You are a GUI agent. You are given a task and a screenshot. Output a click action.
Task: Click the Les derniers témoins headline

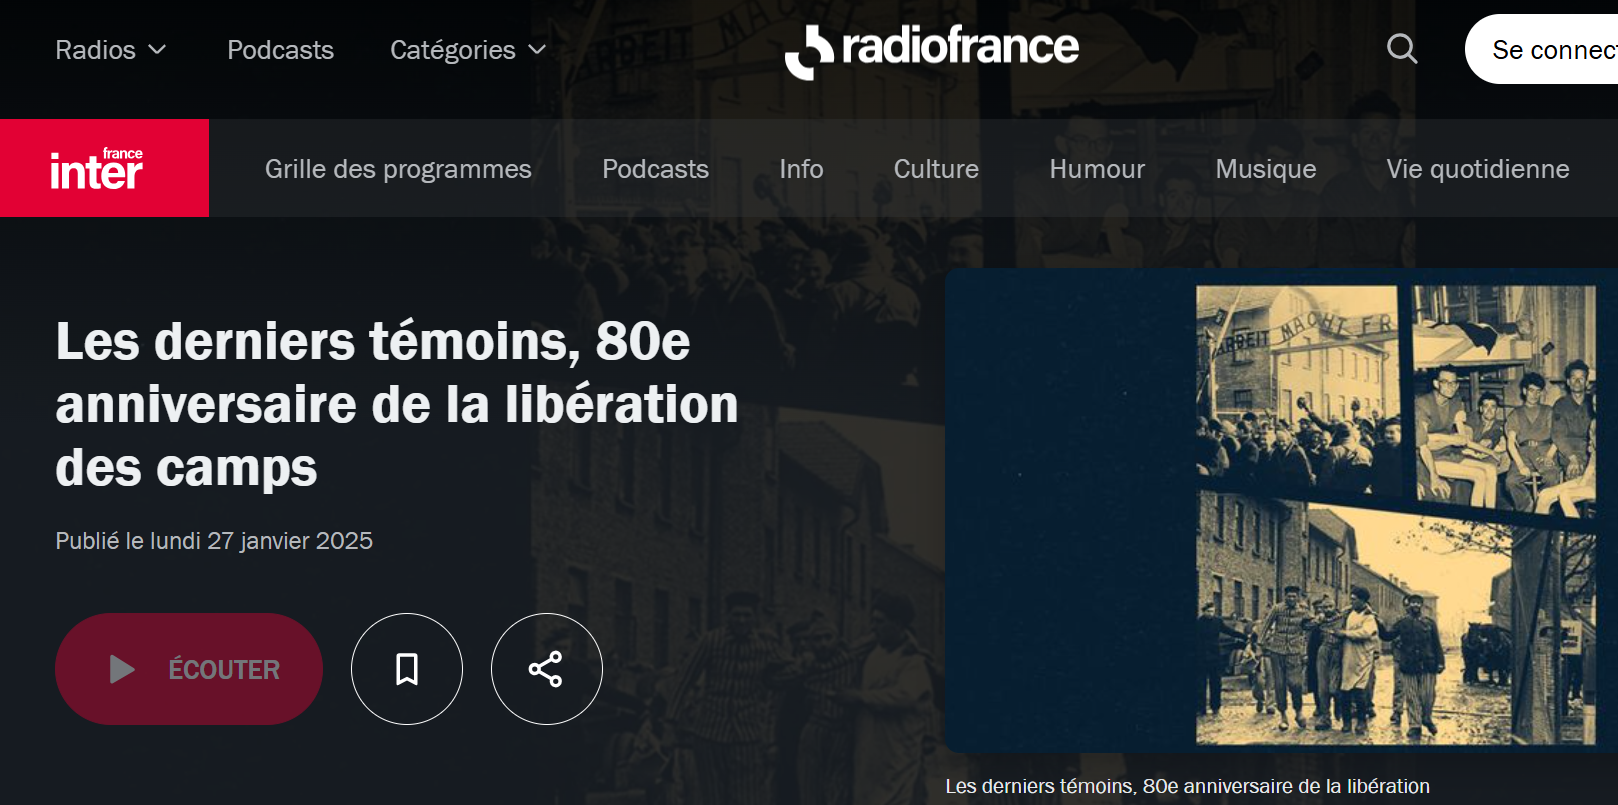[x=397, y=404]
